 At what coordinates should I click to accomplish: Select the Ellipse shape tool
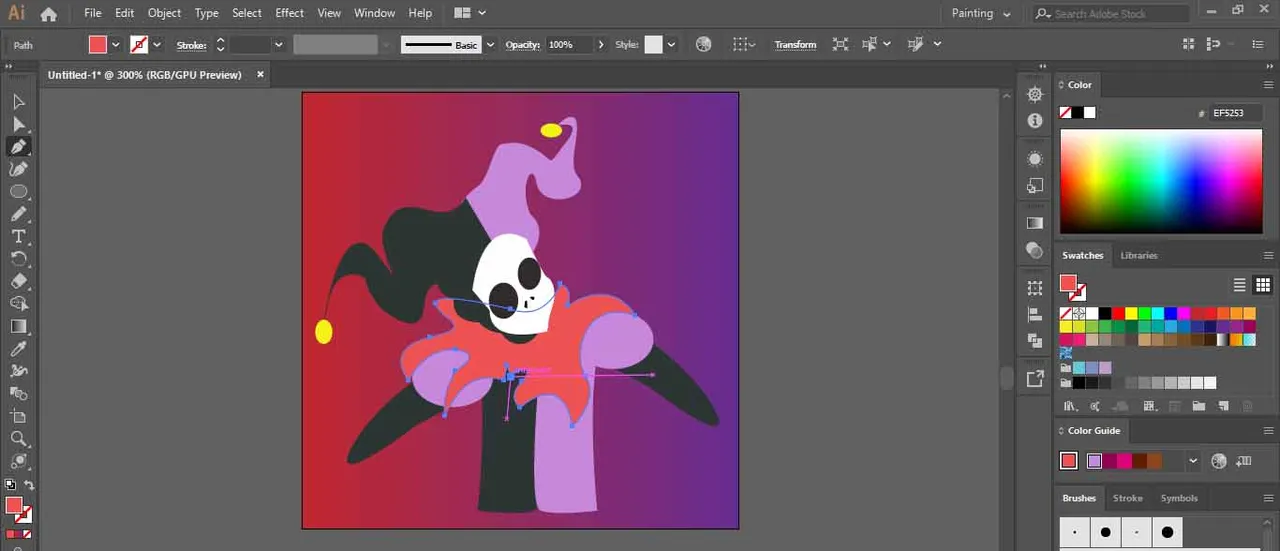click(18, 191)
